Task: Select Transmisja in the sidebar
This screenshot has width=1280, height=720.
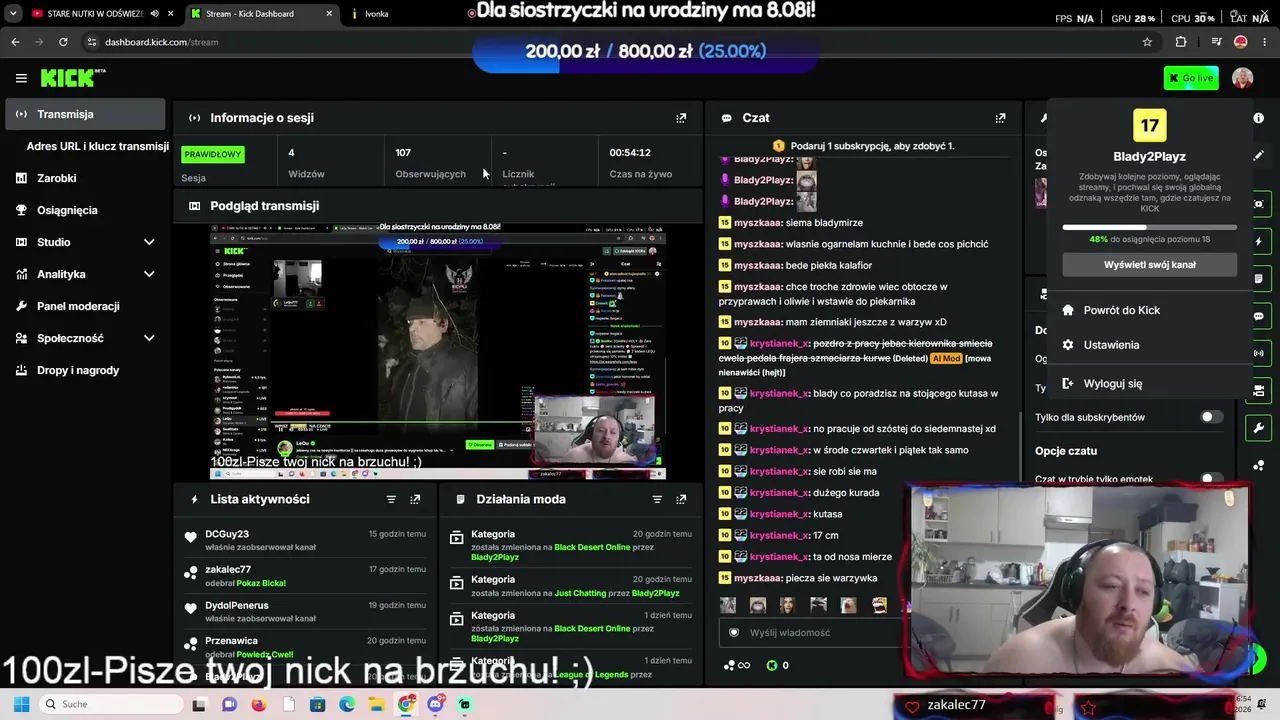Action: point(85,114)
